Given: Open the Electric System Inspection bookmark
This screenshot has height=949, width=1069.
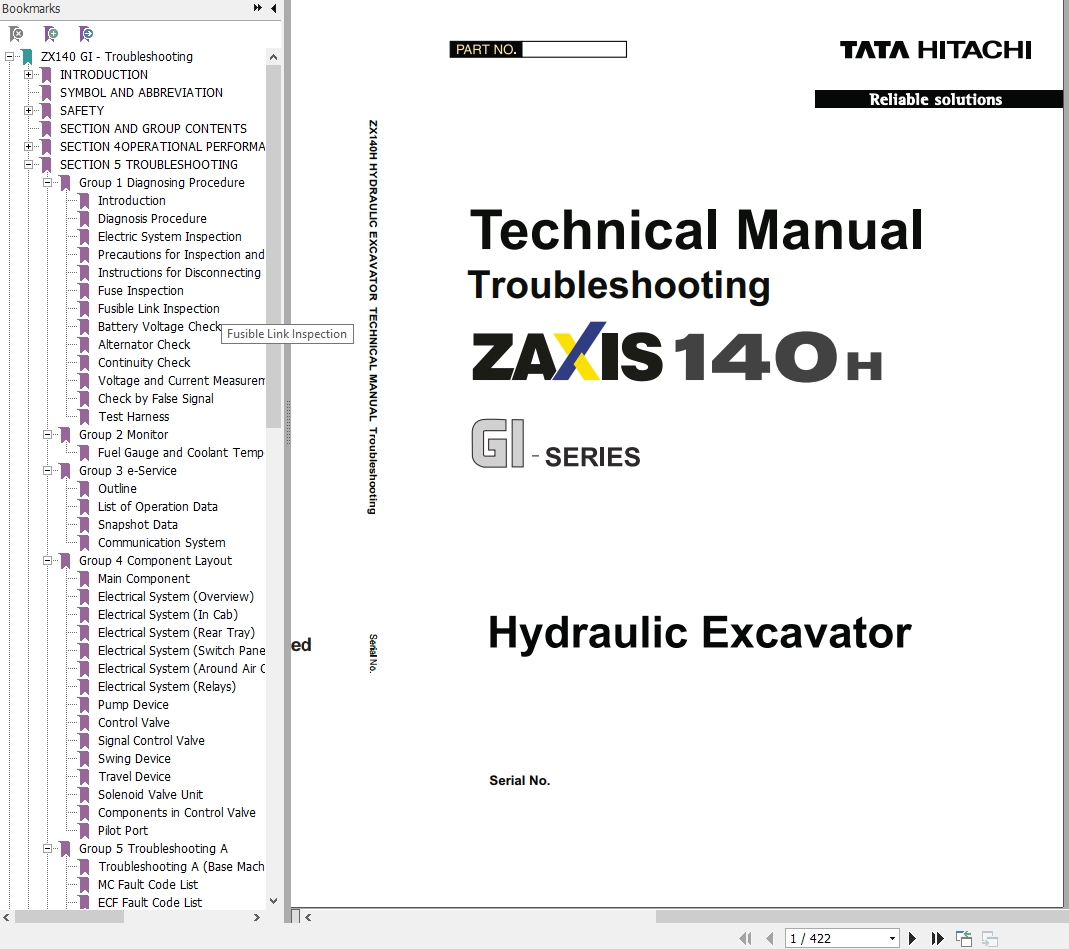Looking at the screenshot, I should (x=170, y=237).
